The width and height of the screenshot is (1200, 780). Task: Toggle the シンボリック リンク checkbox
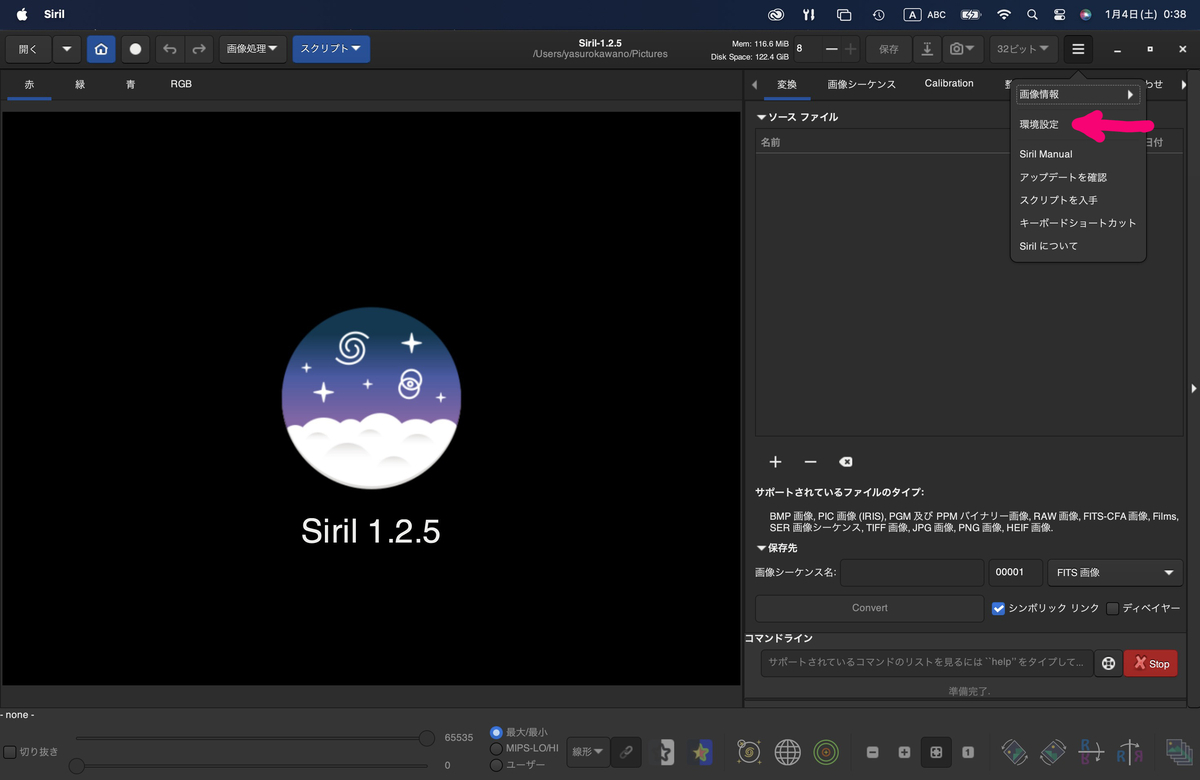tap(998, 608)
